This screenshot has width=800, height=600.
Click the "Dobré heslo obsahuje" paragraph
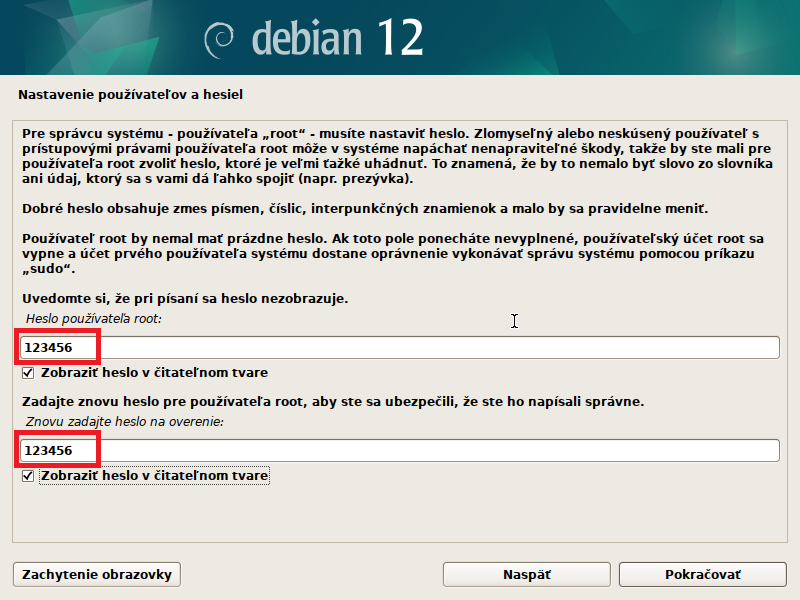click(364, 208)
